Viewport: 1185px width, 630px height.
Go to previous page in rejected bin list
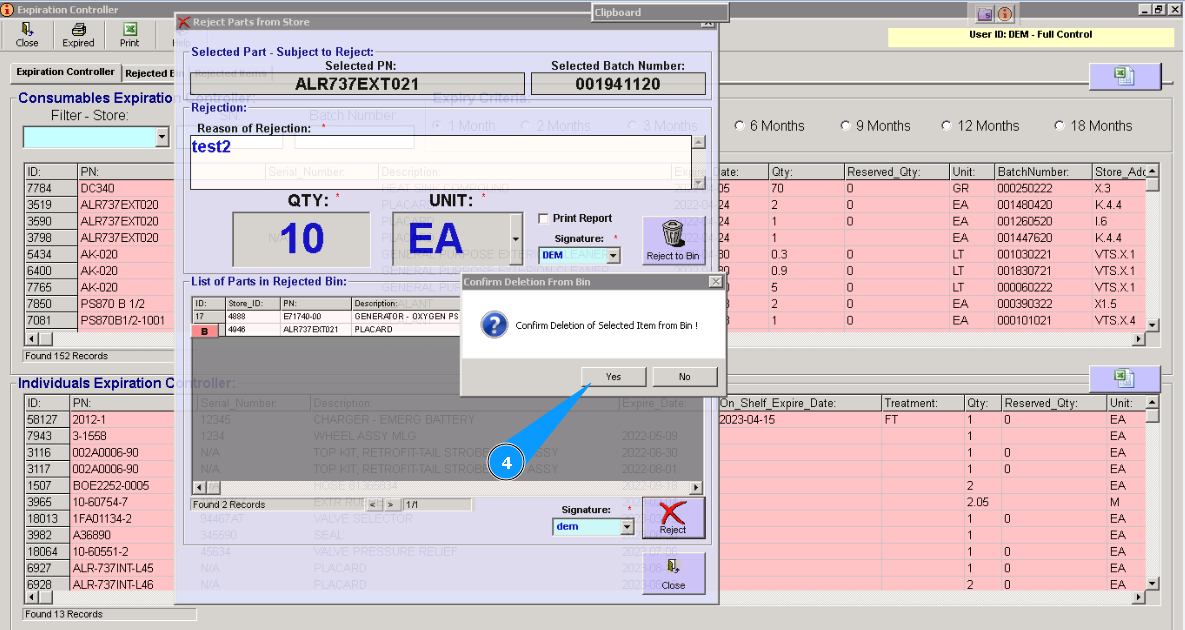coord(373,504)
